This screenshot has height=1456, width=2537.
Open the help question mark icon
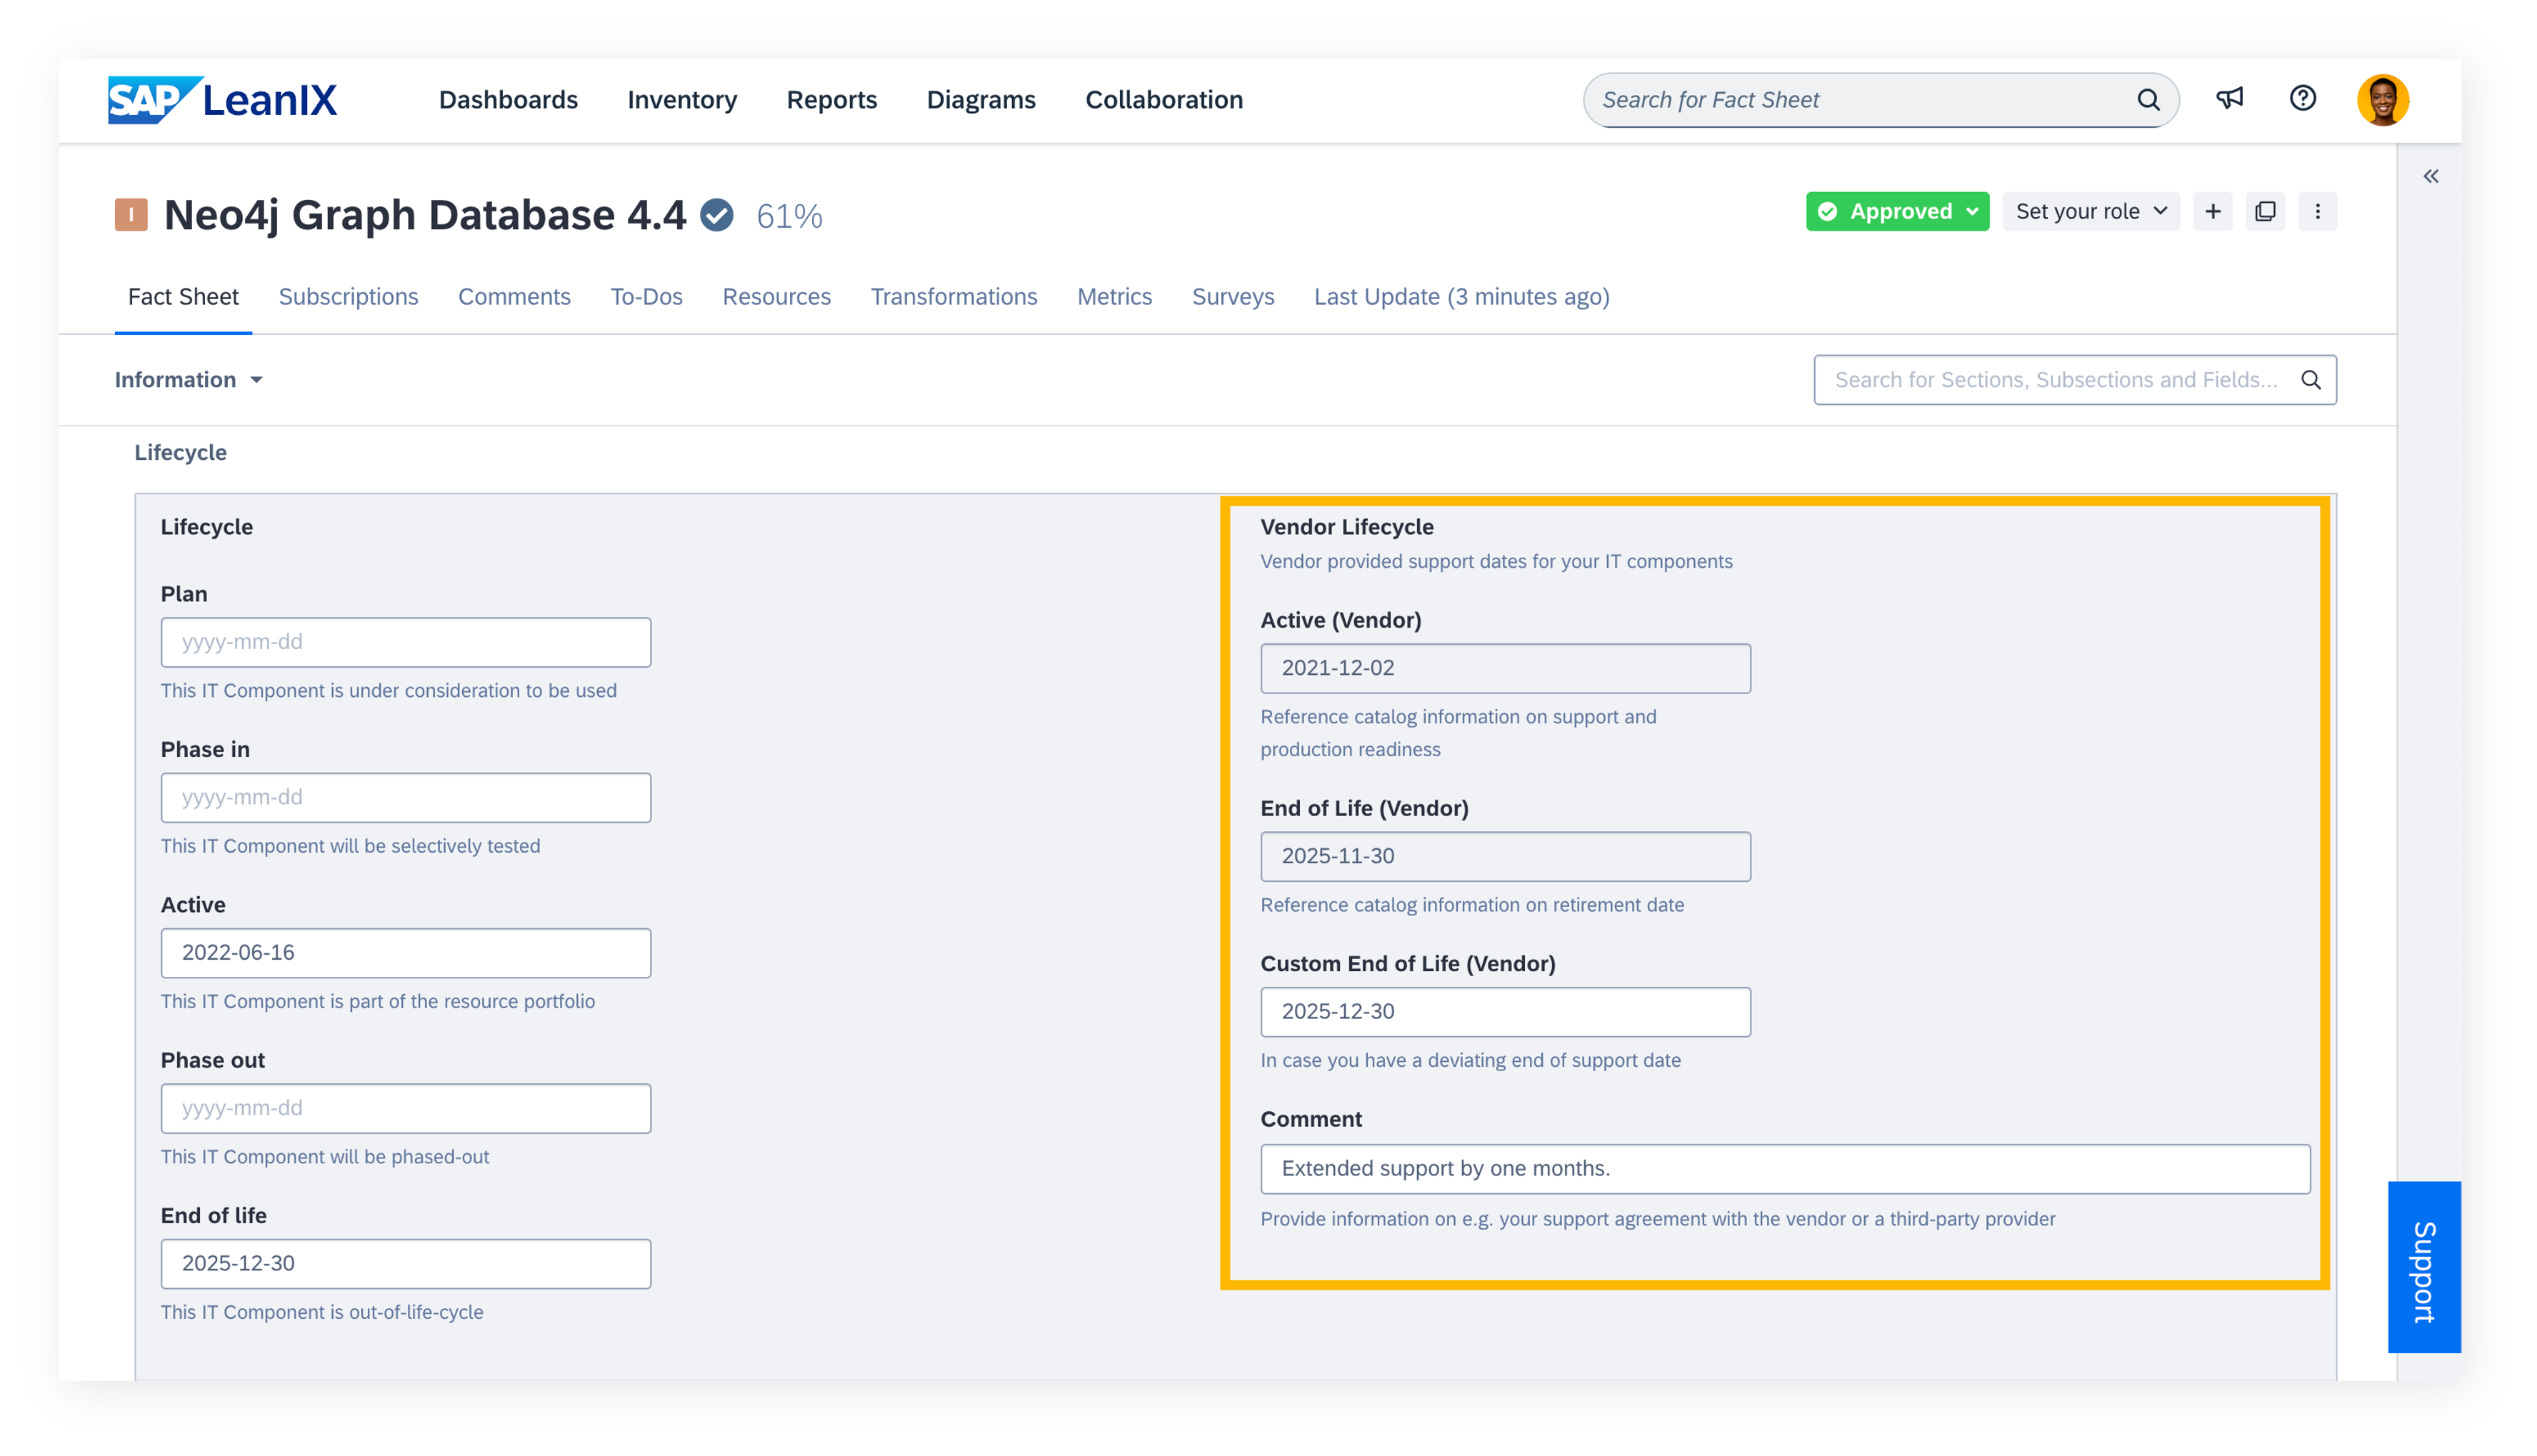[x=2303, y=98]
